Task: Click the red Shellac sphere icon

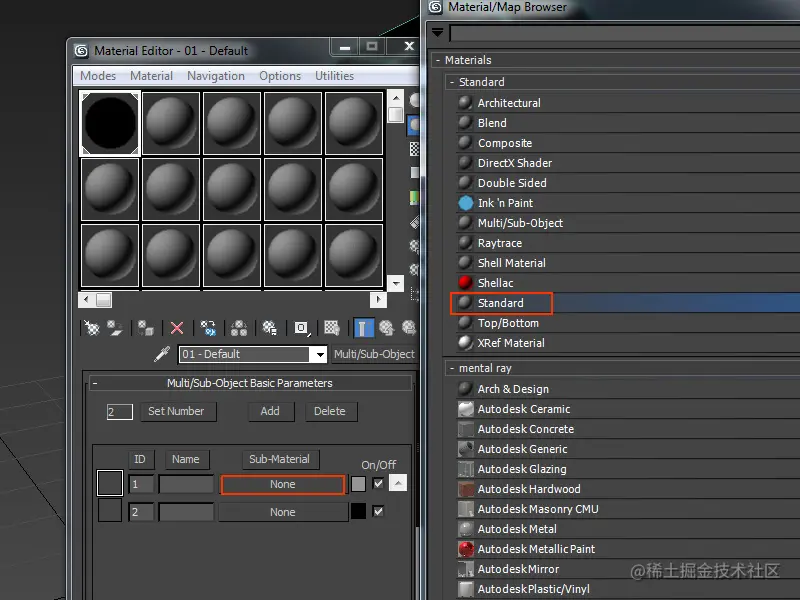Action: pos(465,283)
